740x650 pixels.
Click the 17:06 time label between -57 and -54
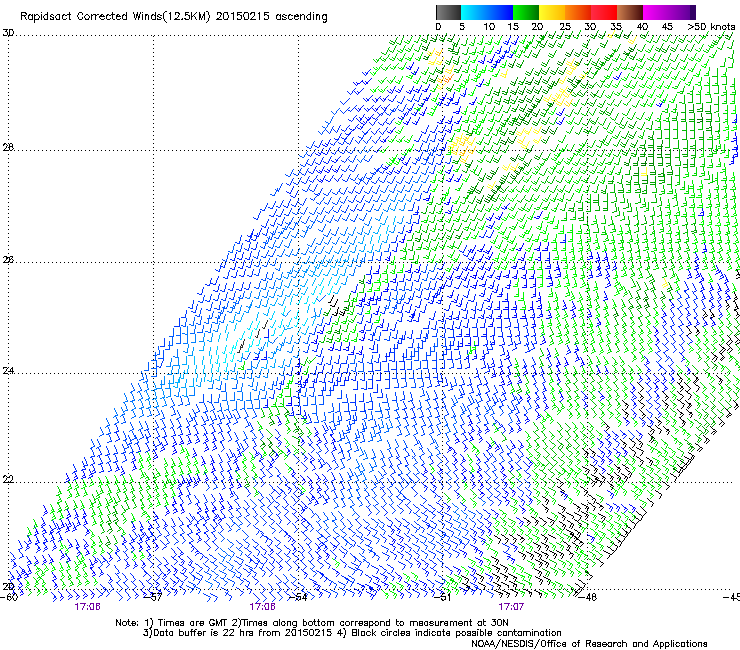(262, 607)
